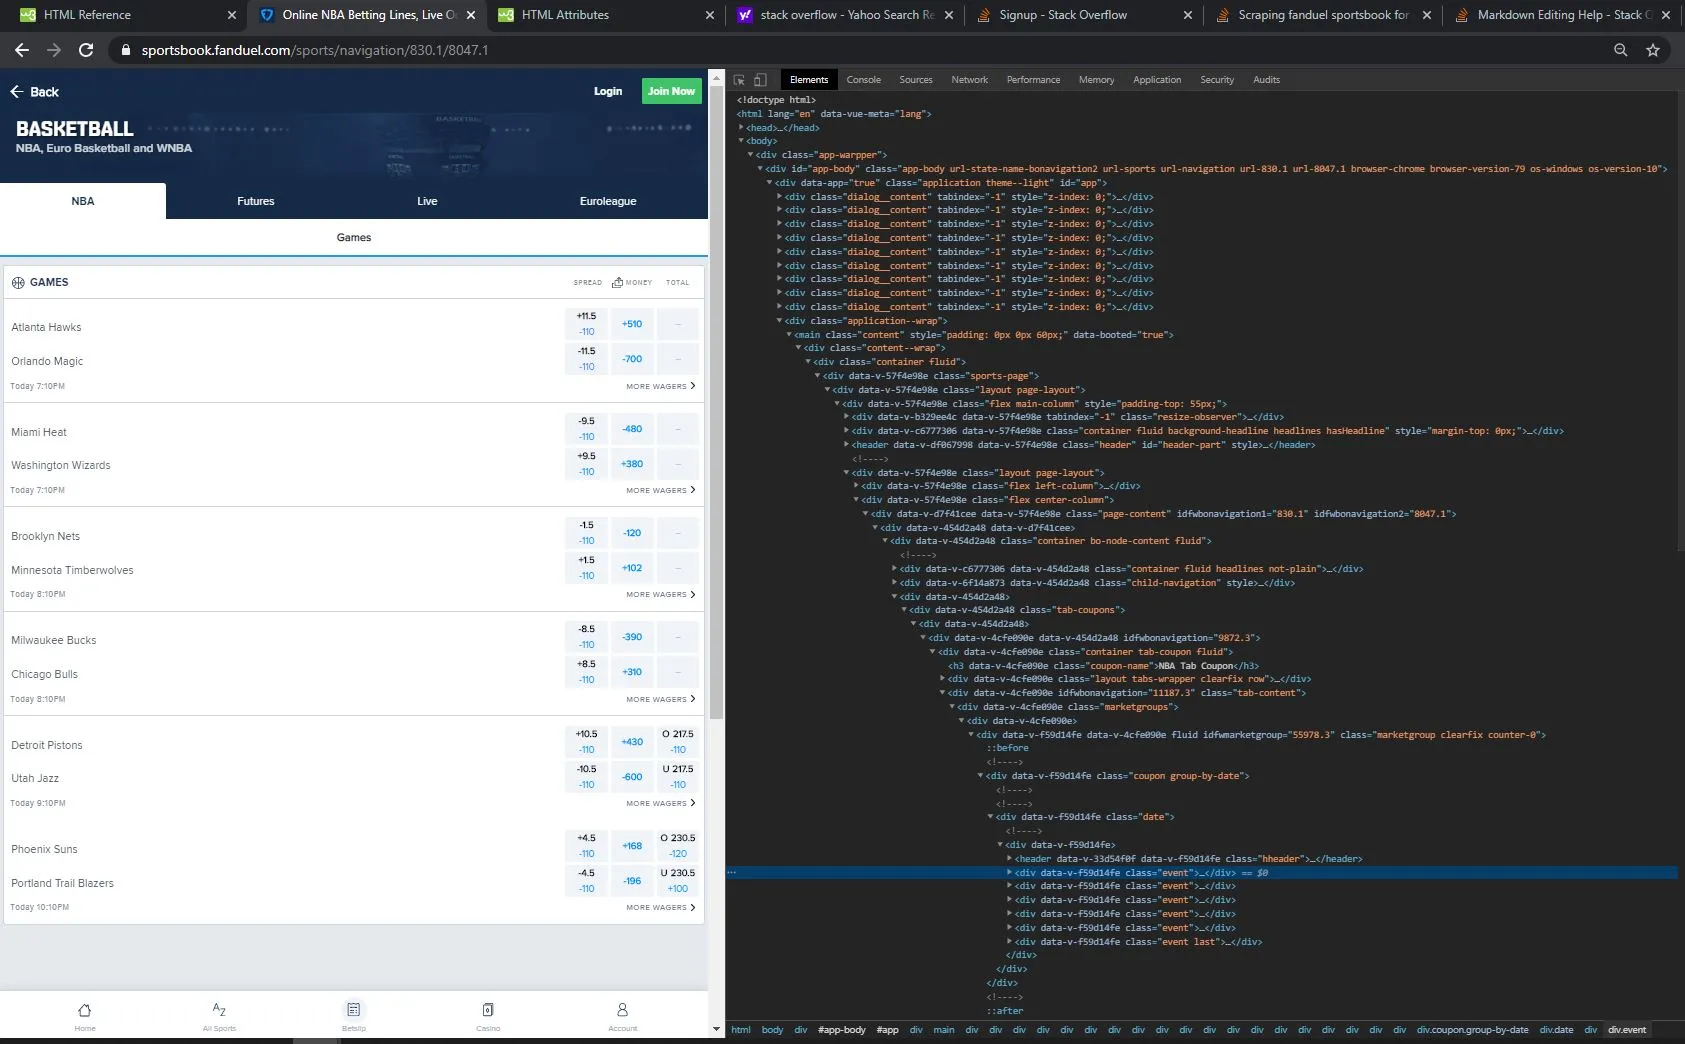The height and width of the screenshot is (1044, 1685).
Task: Close the Yahoo Search browser tab
Action: 949,15
